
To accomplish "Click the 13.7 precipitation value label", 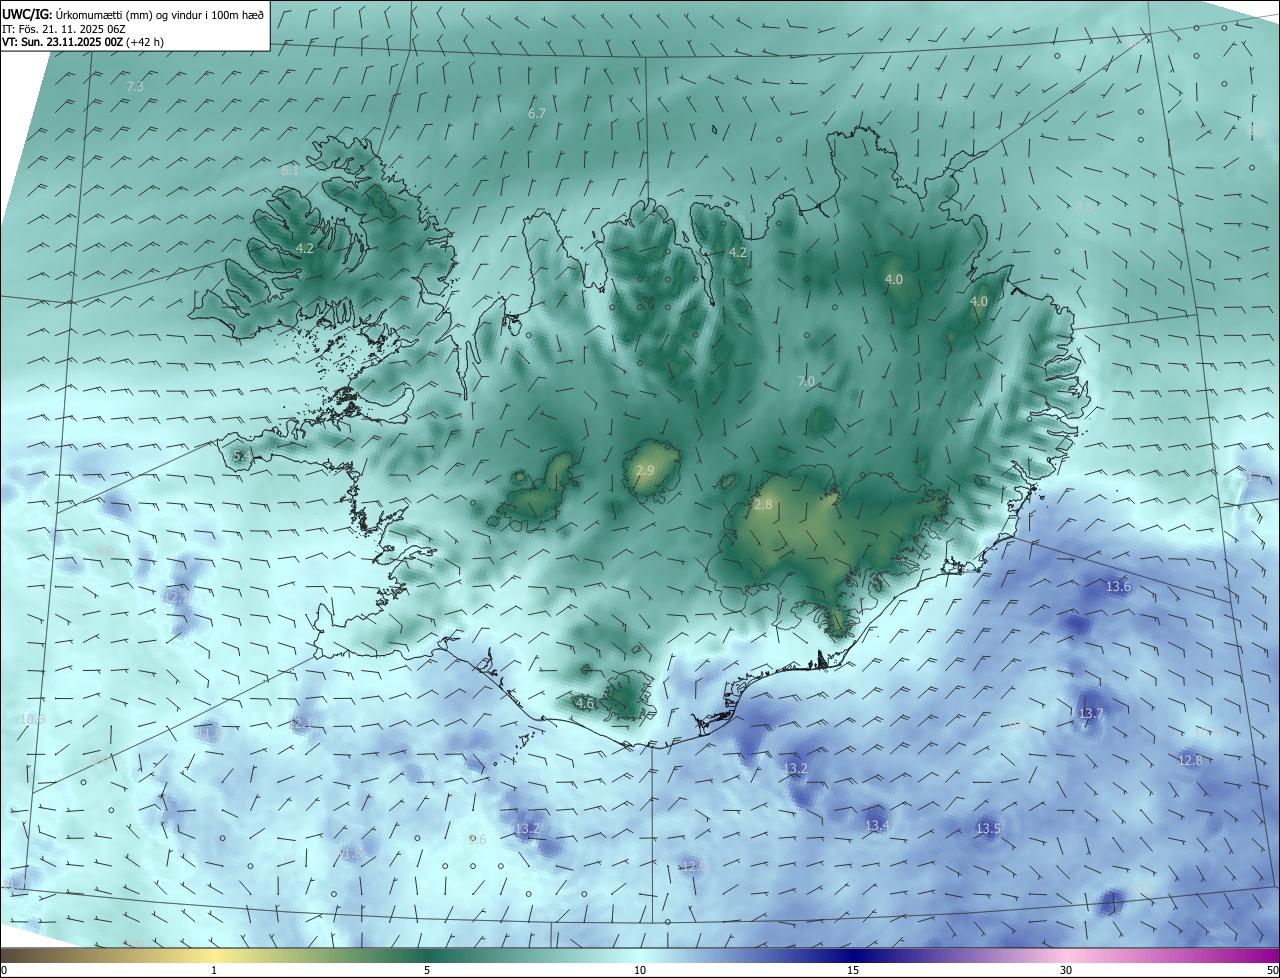I will (1090, 713).
